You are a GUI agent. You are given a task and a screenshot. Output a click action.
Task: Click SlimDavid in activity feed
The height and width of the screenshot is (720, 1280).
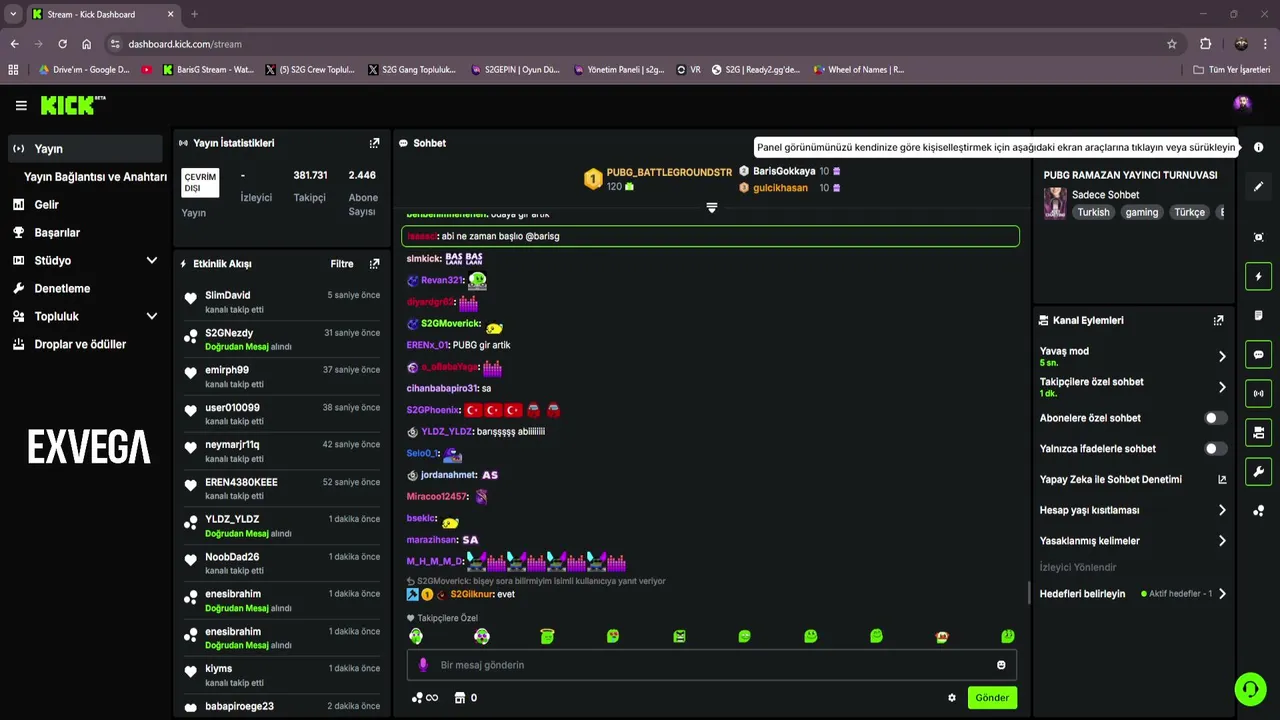click(228, 296)
